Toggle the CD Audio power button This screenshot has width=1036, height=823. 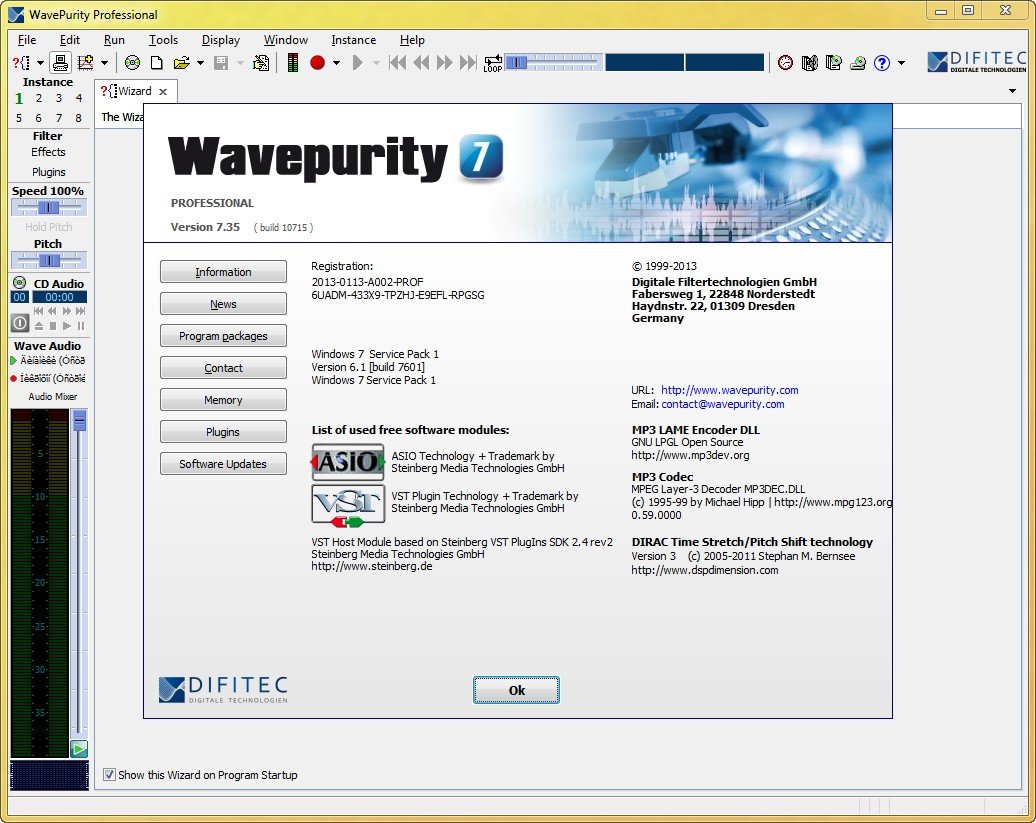[x=20, y=324]
